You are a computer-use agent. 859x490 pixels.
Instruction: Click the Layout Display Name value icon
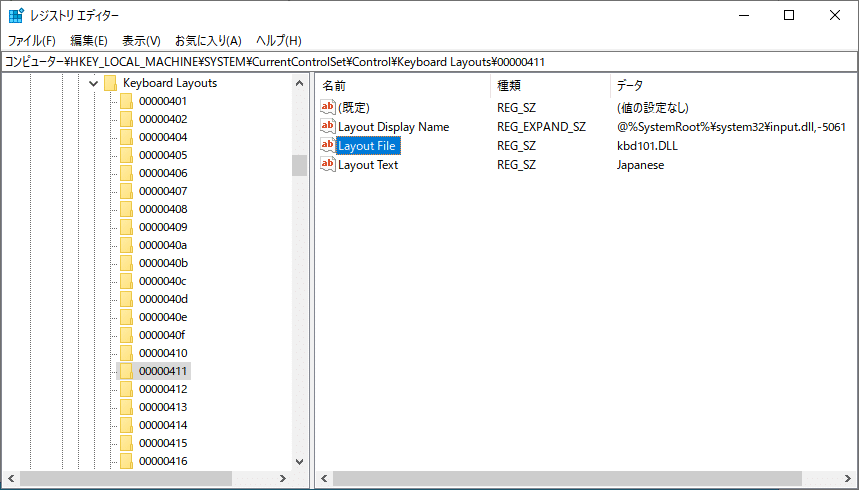coord(328,126)
